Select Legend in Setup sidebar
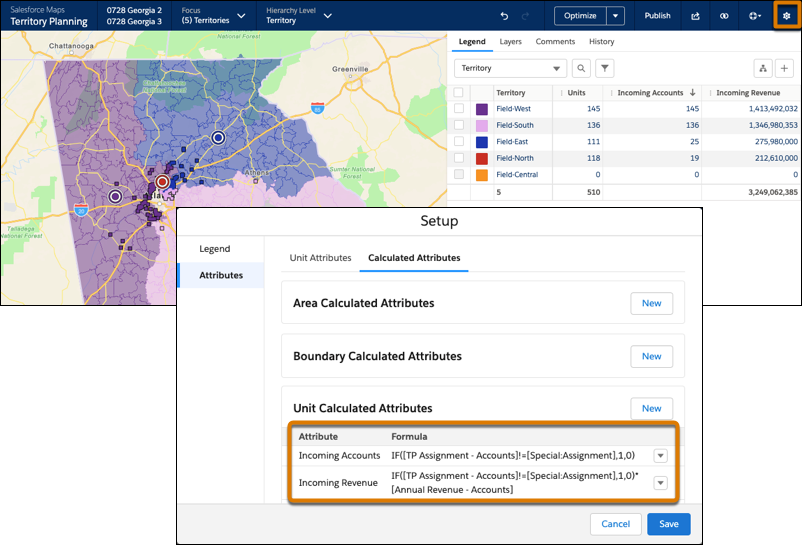The height and width of the screenshot is (545, 802). (x=214, y=248)
